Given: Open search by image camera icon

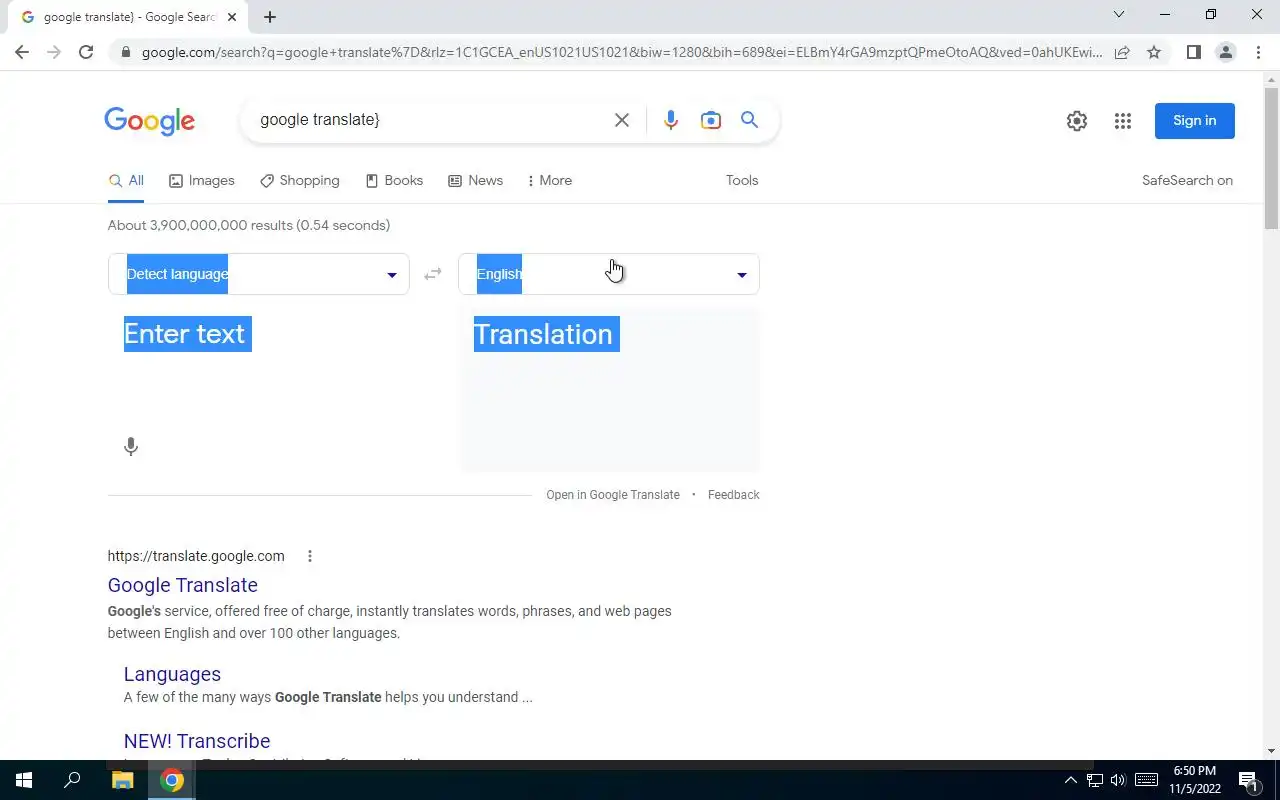Looking at the screenshot, I should tap(710, 120).
